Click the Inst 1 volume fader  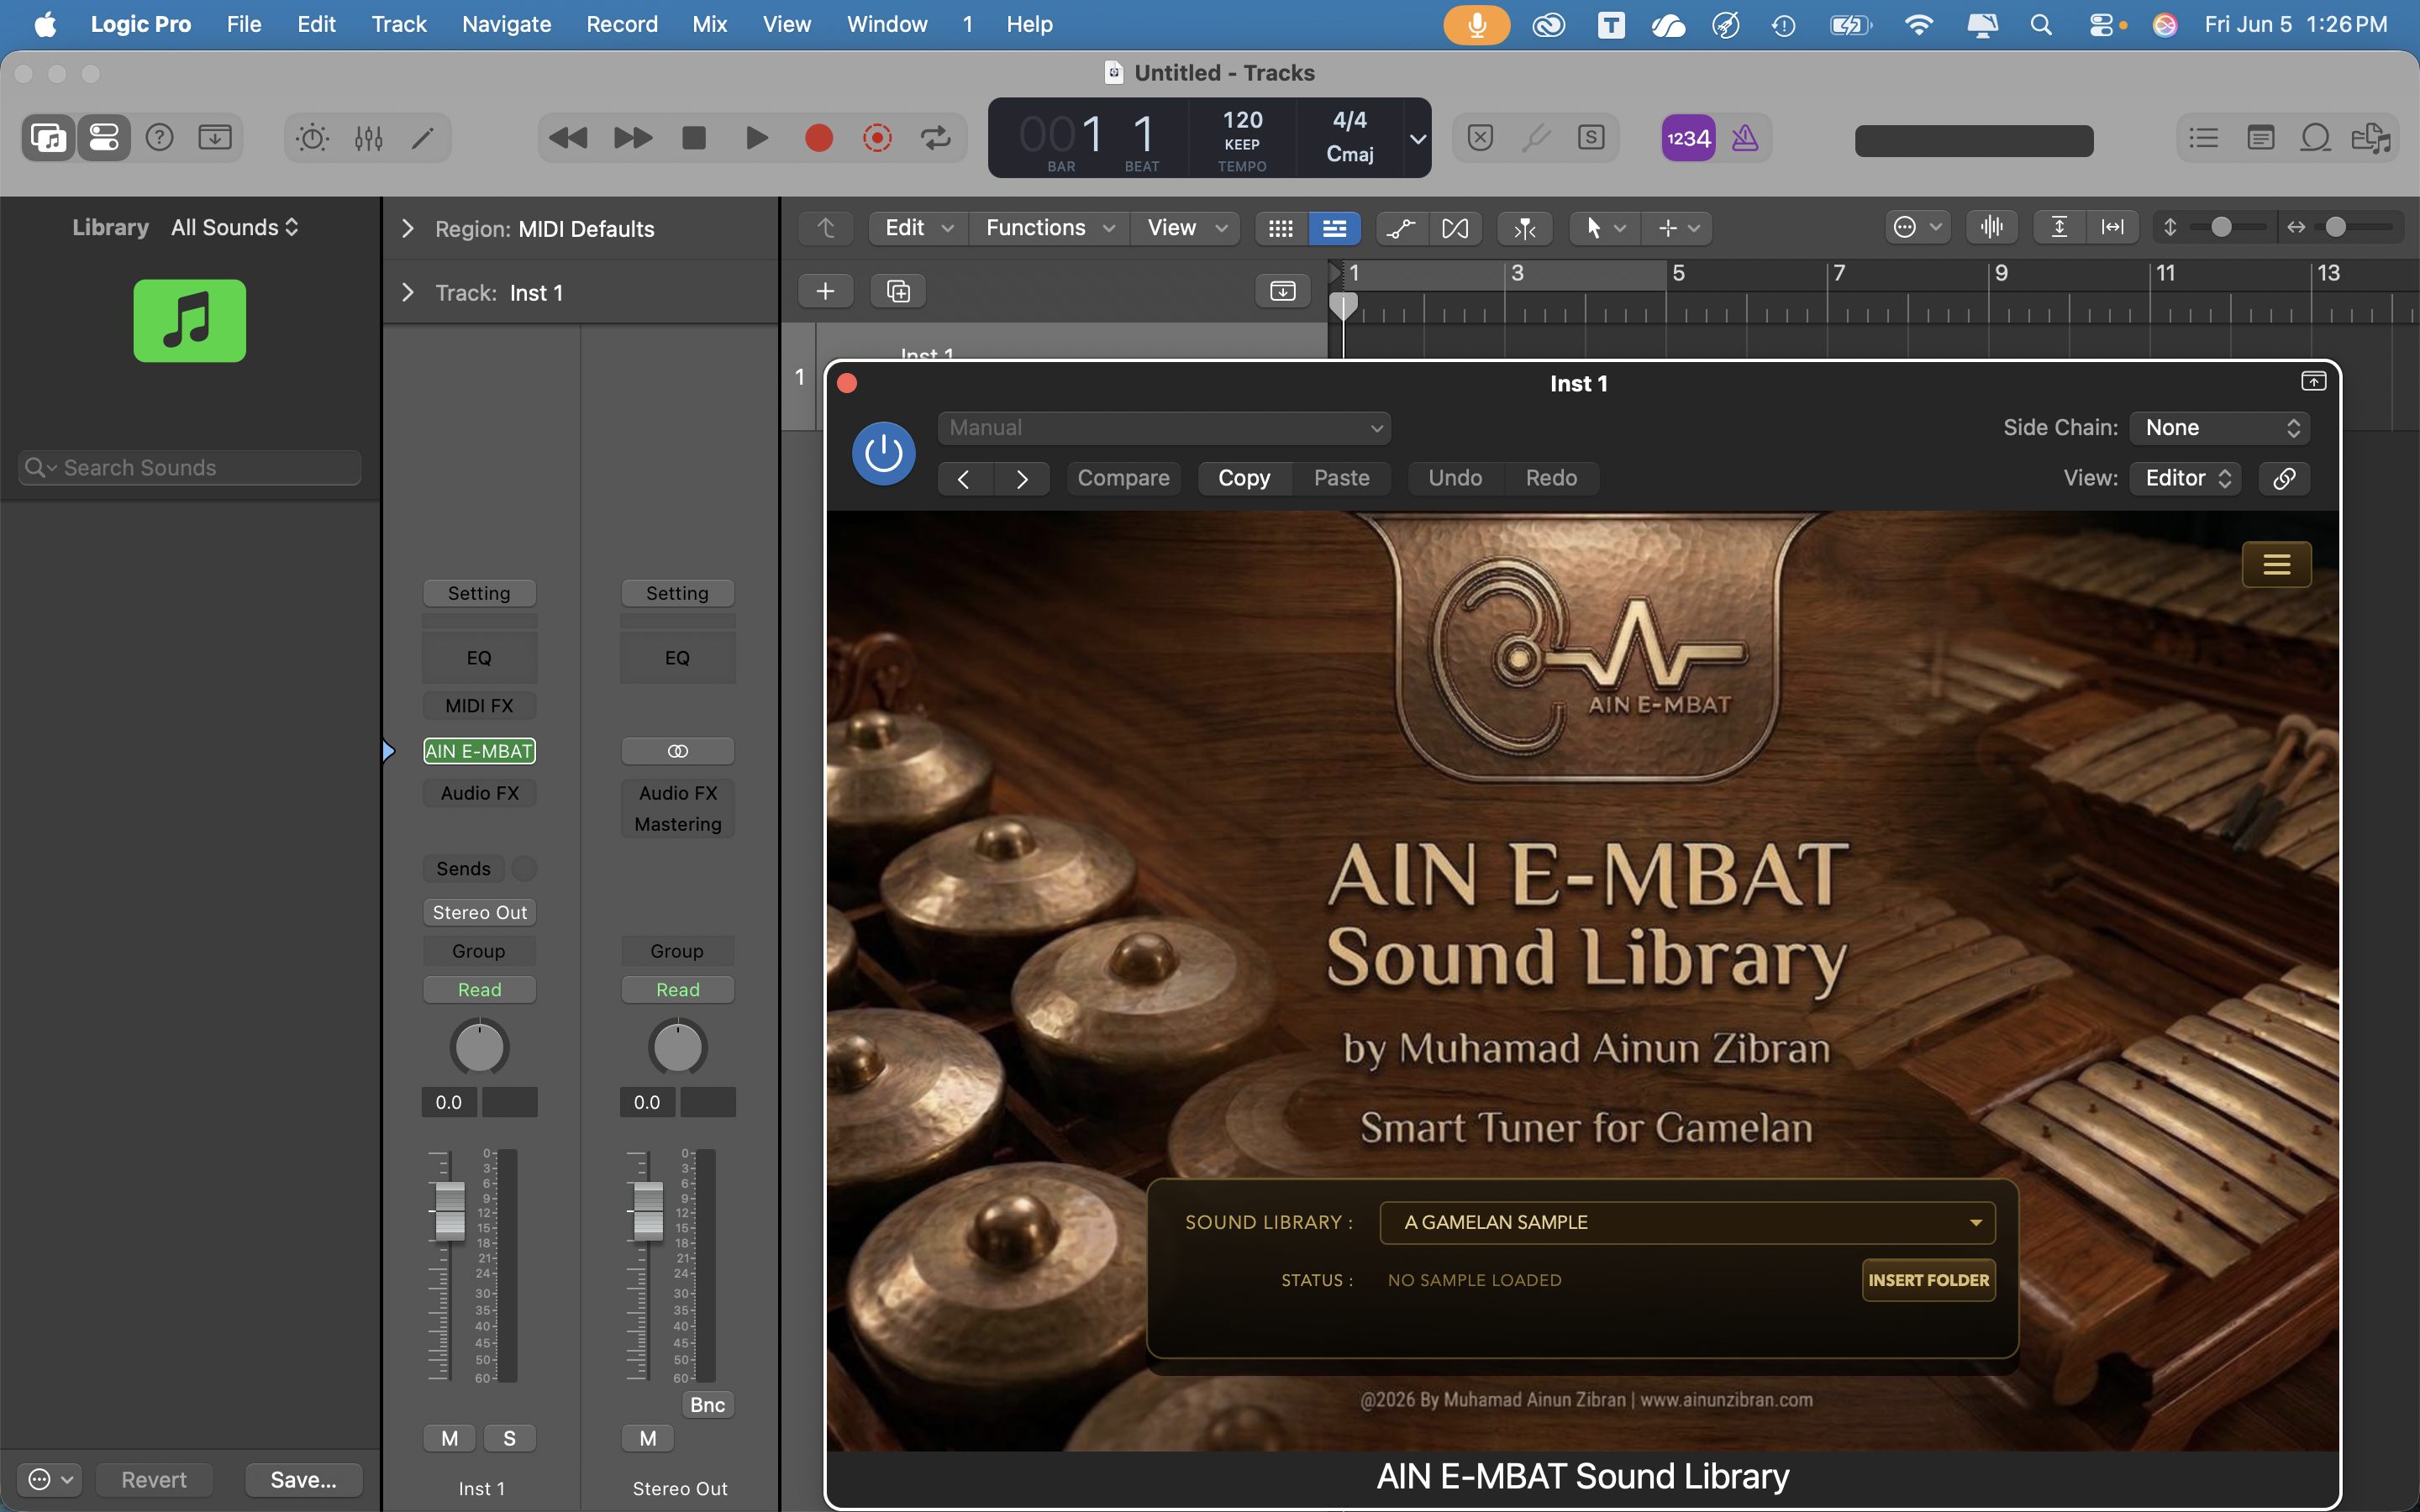(x=450, y=1211)
